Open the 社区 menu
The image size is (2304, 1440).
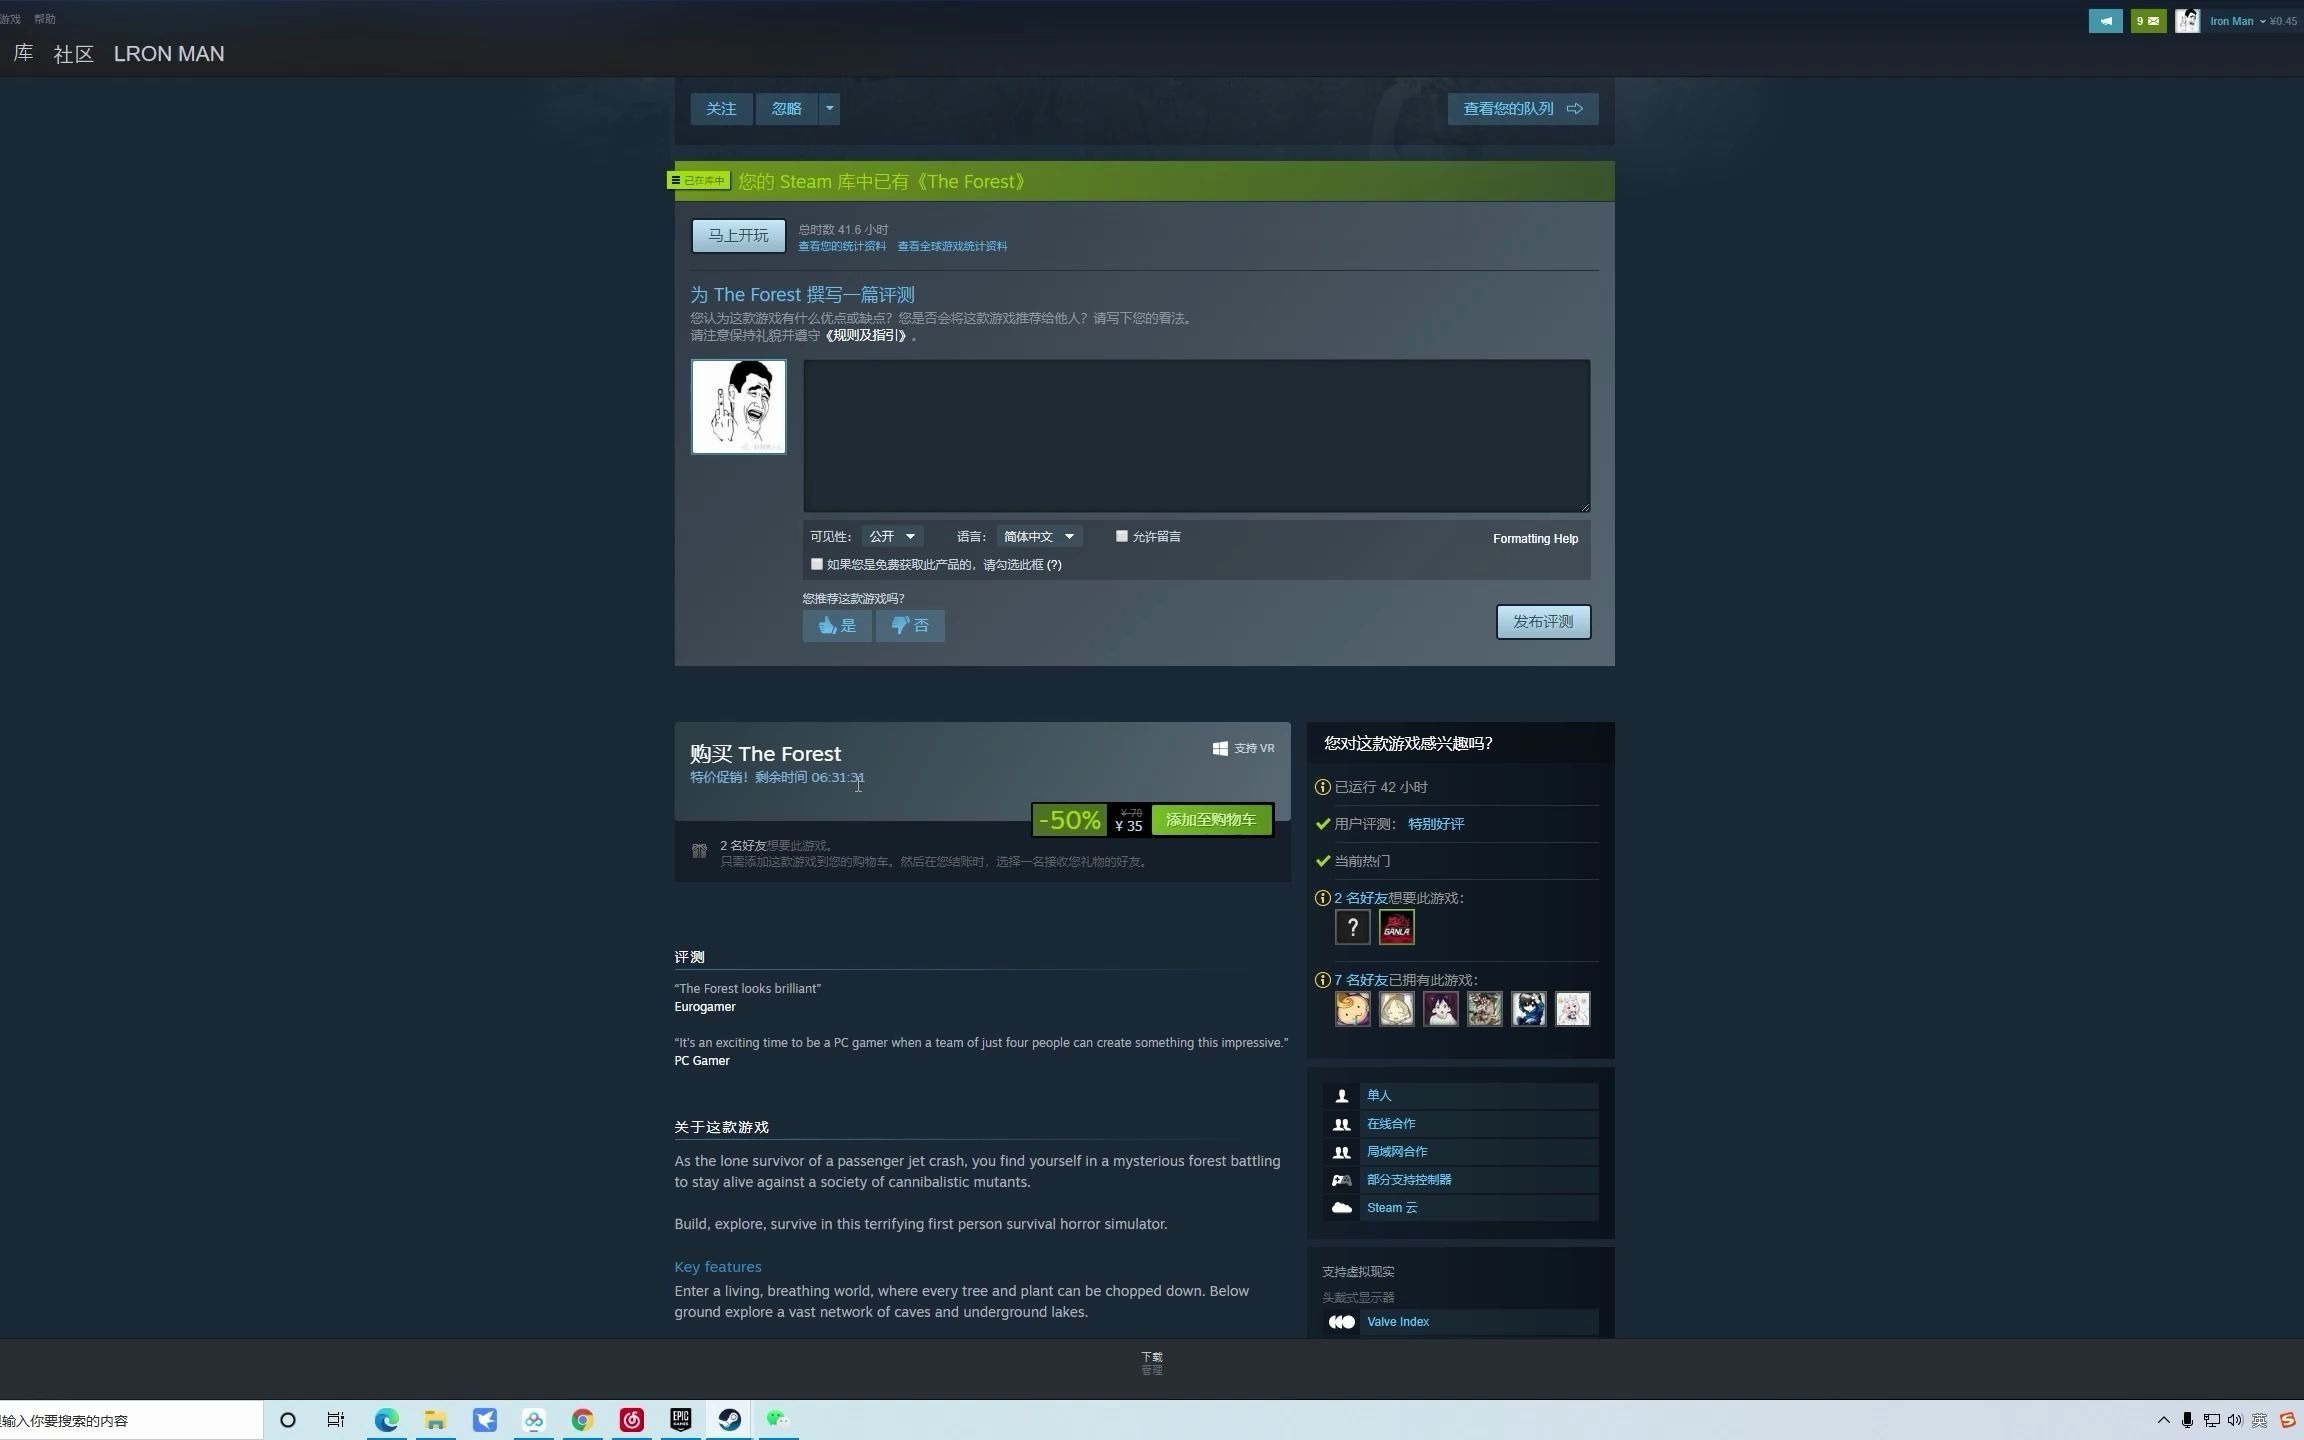click(x=71, y=53)
